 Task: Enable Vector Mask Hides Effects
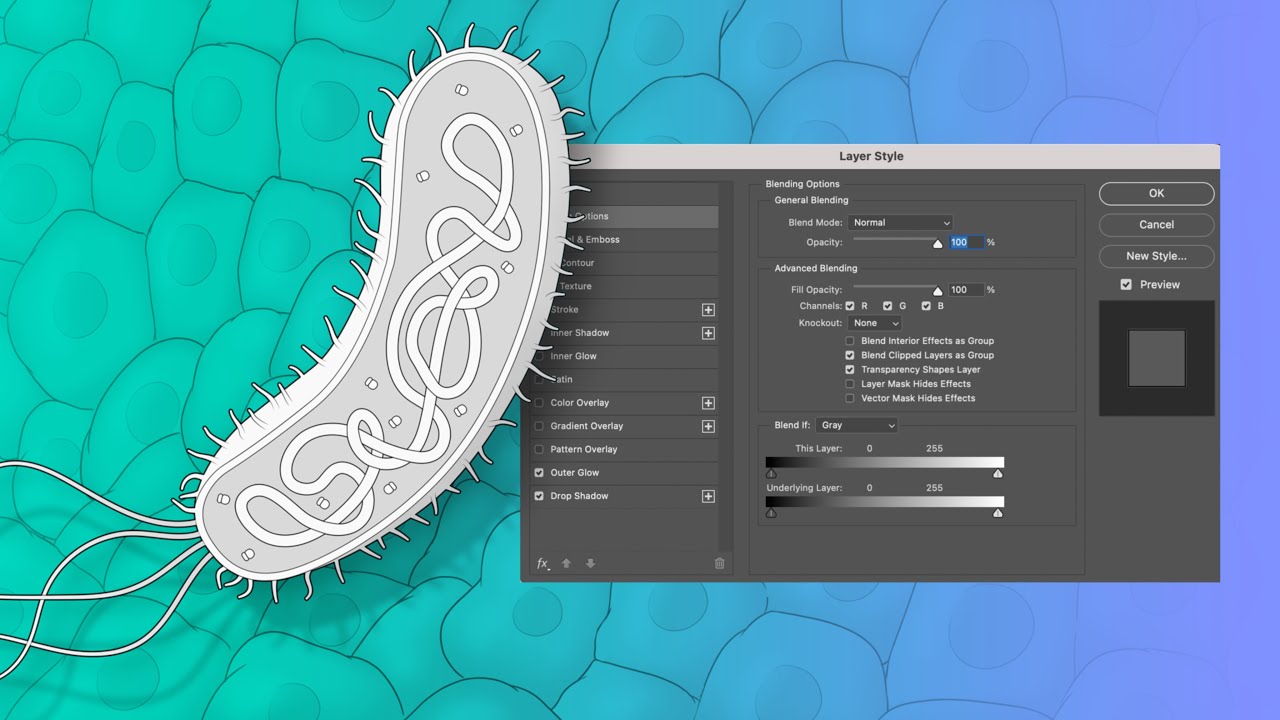850,398
